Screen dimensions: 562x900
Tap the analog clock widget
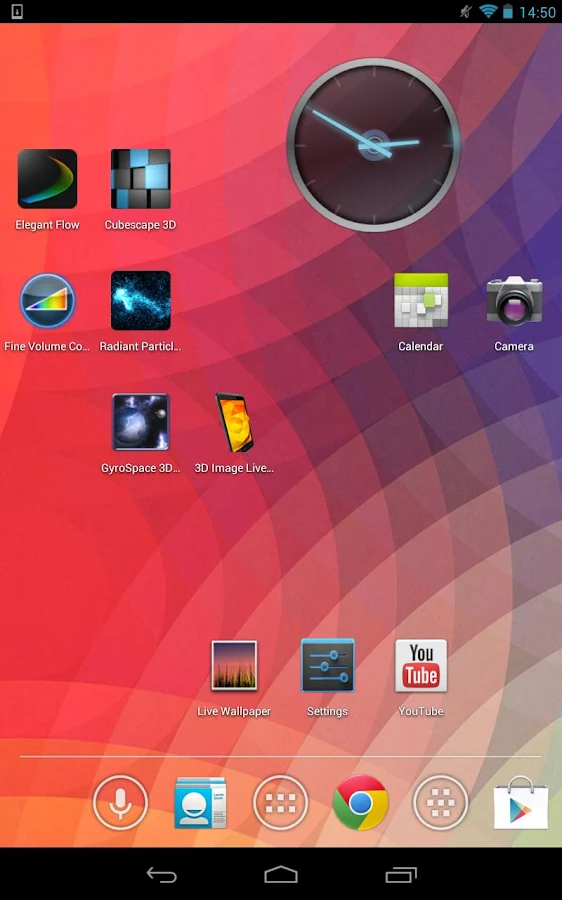pyautogui.click(x=374, y=145)
